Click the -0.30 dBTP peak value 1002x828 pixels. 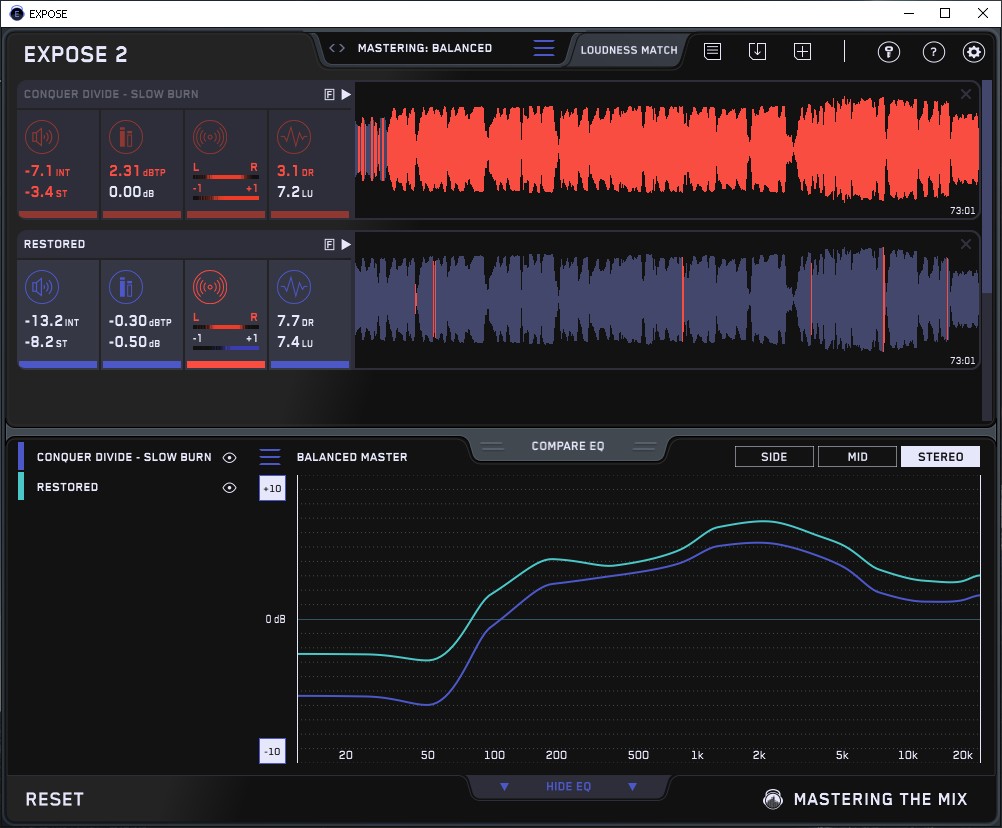click(140, 321)
